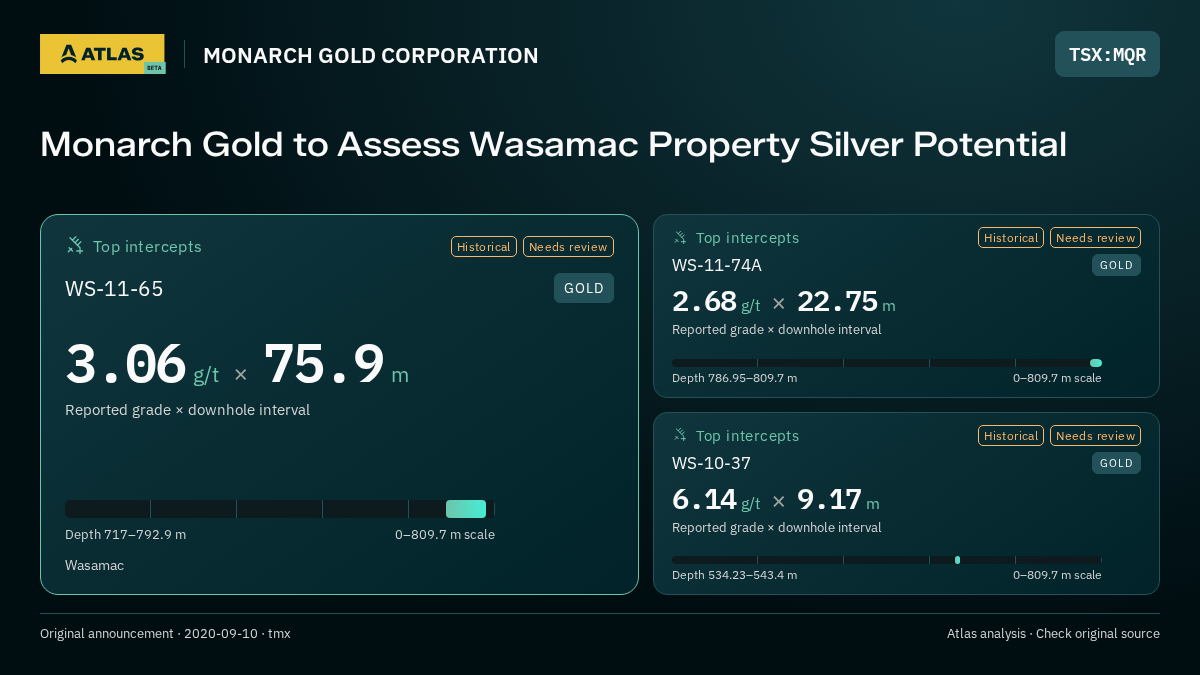Screen dimensions: 1200x675
Task: Click the 6.14 g/t grade value
Action: (x=716, y=499)
